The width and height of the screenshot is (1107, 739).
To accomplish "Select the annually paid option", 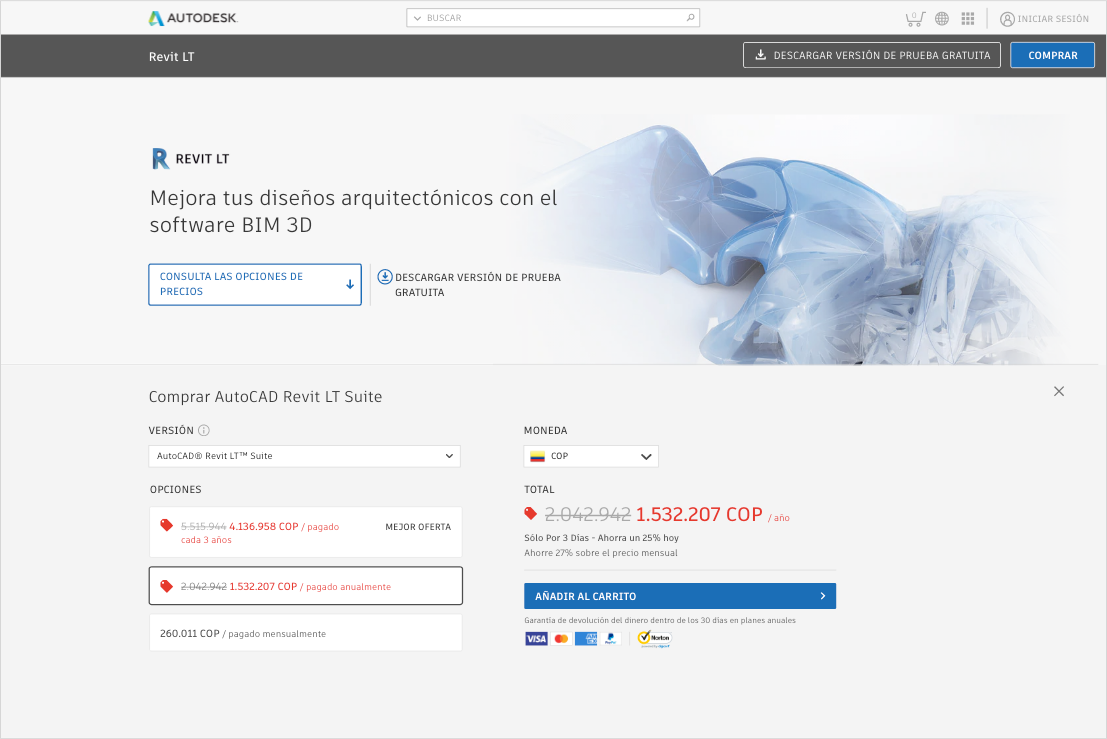I will point(306,586).
